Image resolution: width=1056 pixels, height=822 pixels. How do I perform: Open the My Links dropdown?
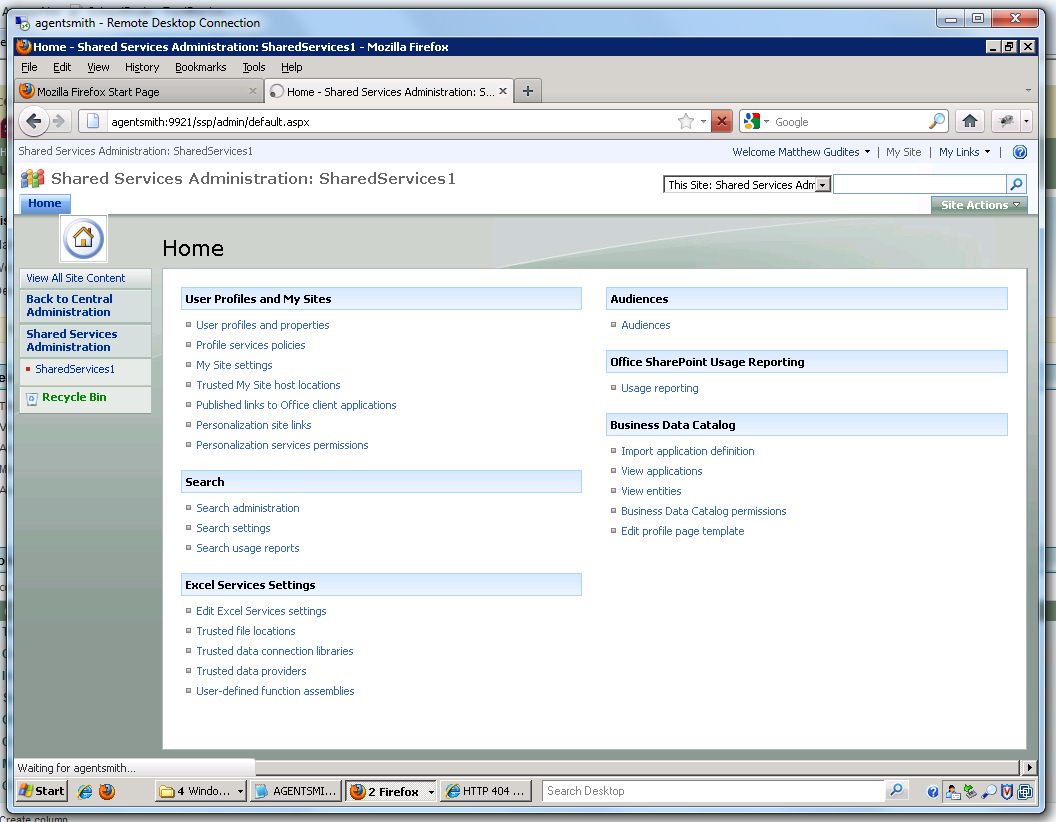pos(964,152)
